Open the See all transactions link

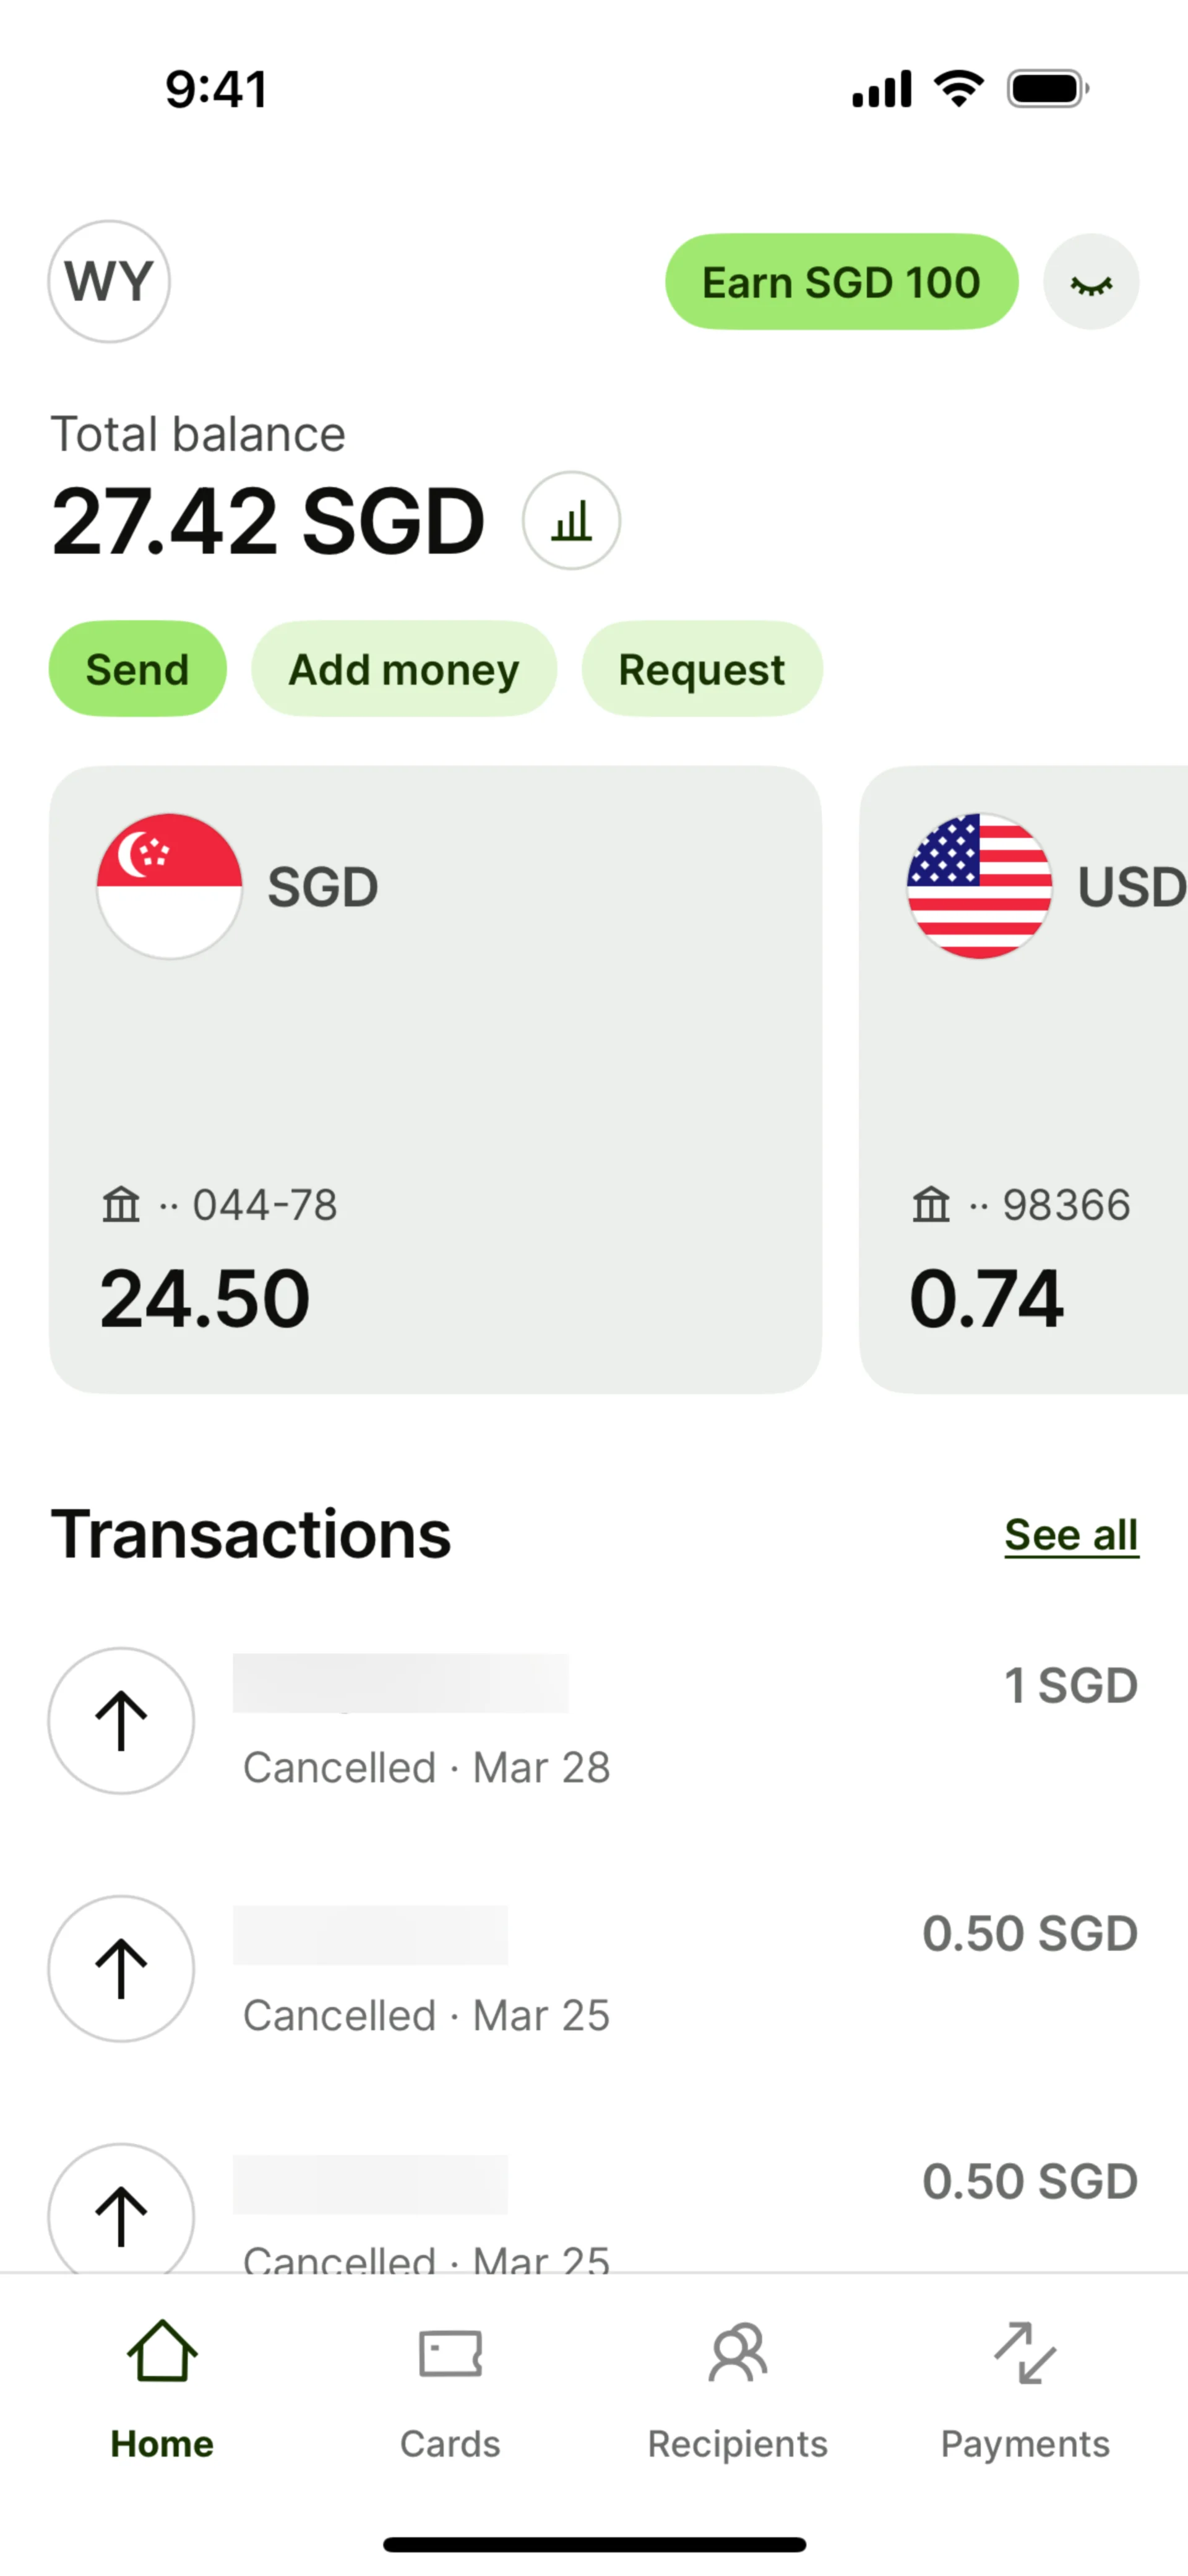[1071, 1535]
